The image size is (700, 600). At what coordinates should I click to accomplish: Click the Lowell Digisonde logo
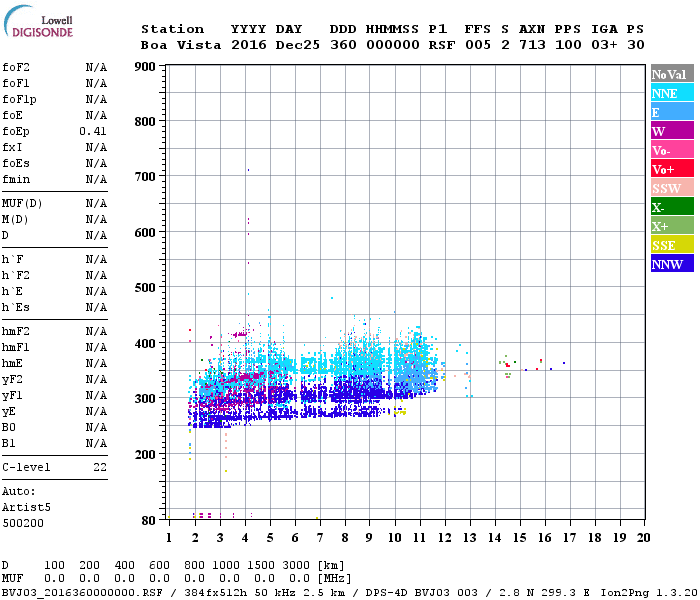pyautogui.click(x=38, y=22)
